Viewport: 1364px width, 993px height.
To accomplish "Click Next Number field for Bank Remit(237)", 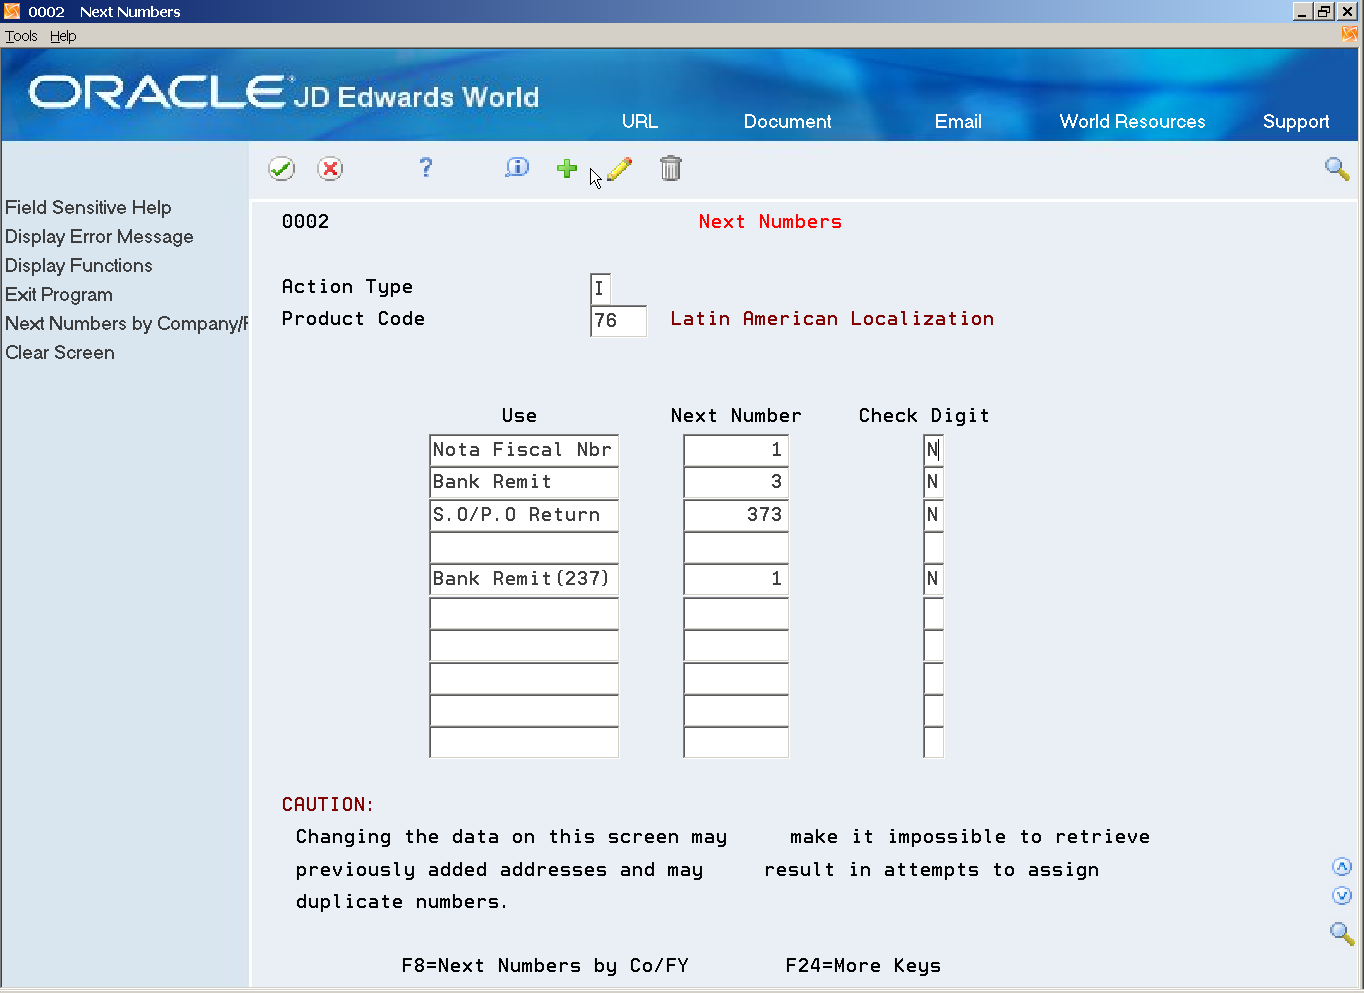I will 736,579.
